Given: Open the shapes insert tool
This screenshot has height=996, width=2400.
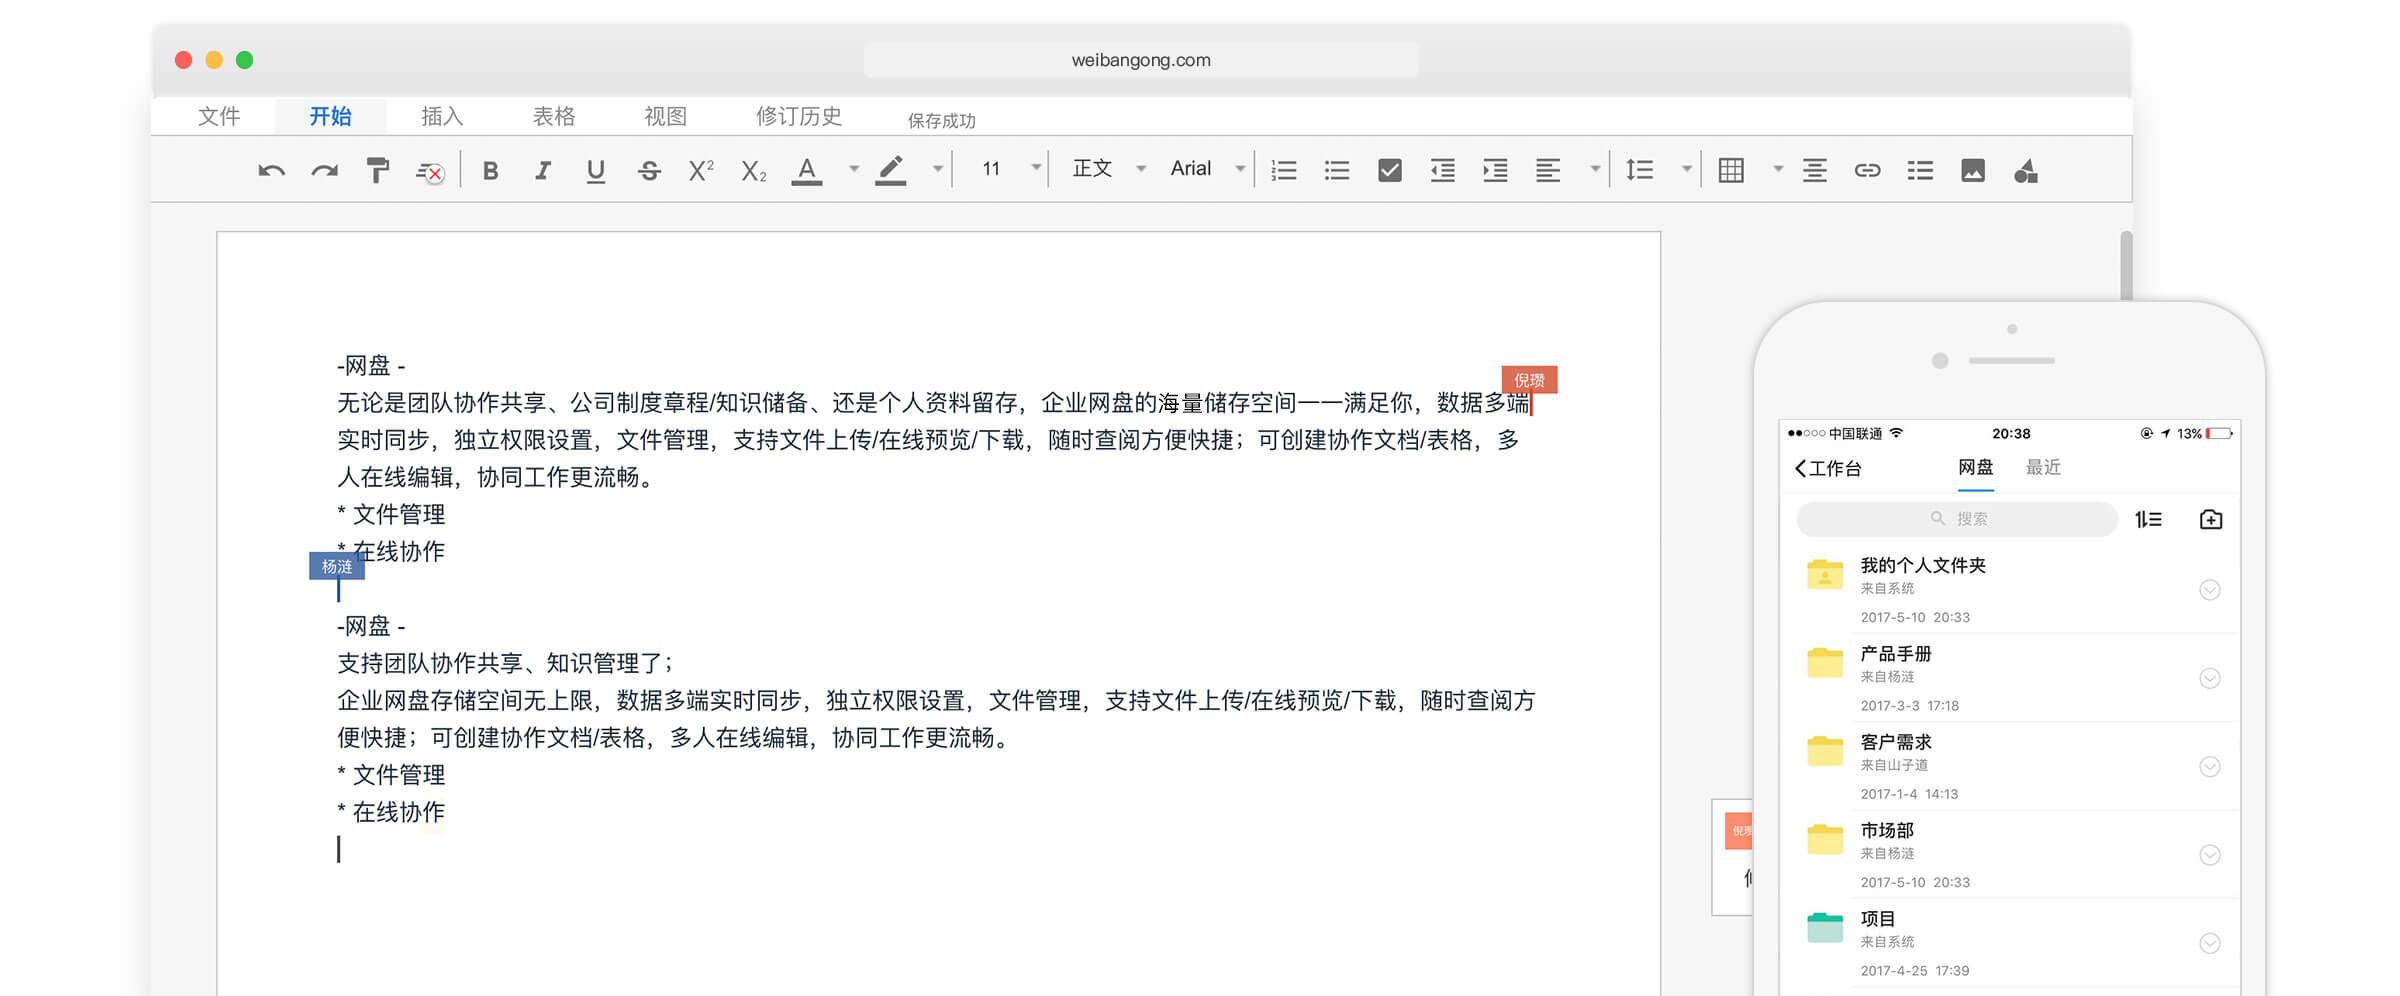Looking at the screenshot, I should pos(2025,171).
